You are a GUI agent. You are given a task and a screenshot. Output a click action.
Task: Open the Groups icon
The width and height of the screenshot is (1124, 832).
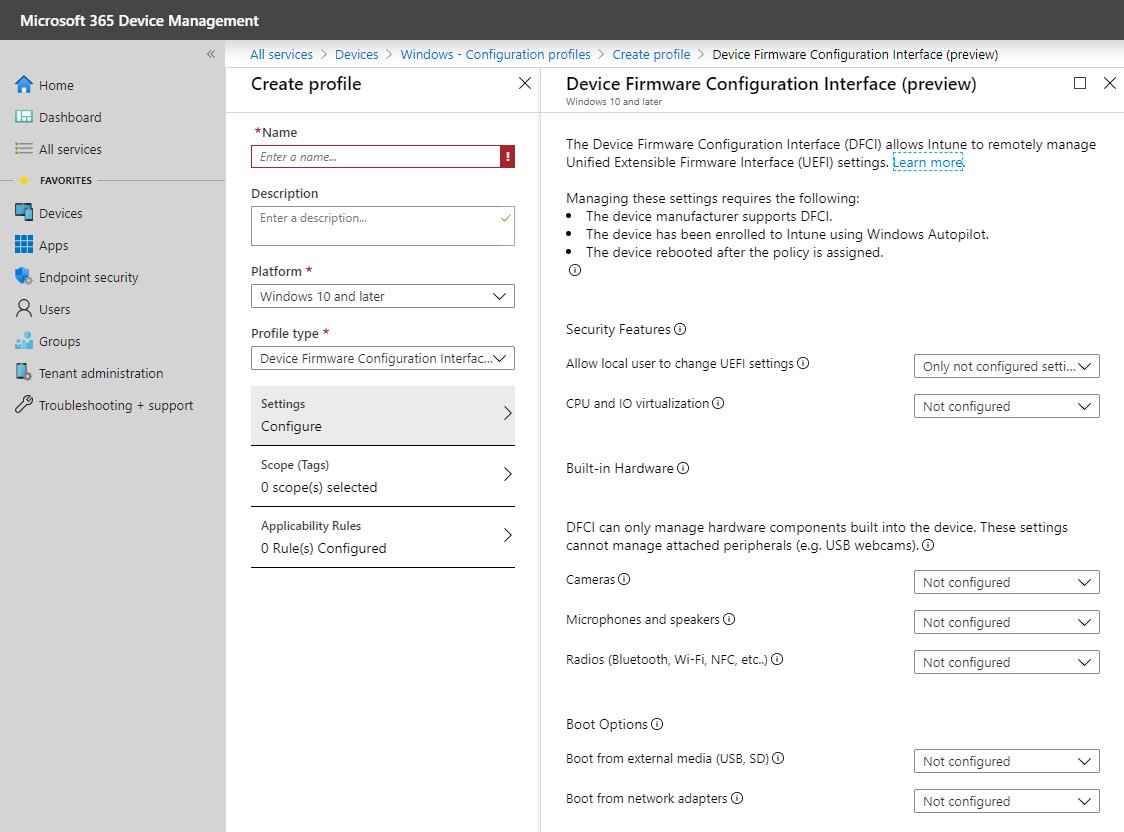24,340
